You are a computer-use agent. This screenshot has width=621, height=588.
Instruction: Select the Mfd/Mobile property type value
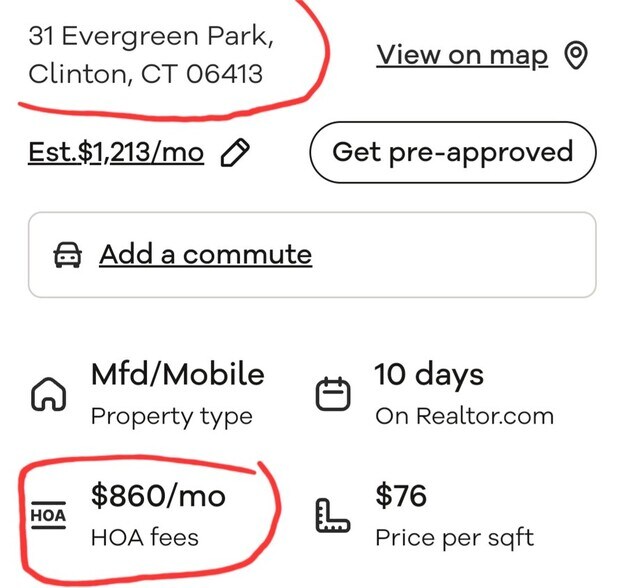pyautogui.click(x=178, y=375)
